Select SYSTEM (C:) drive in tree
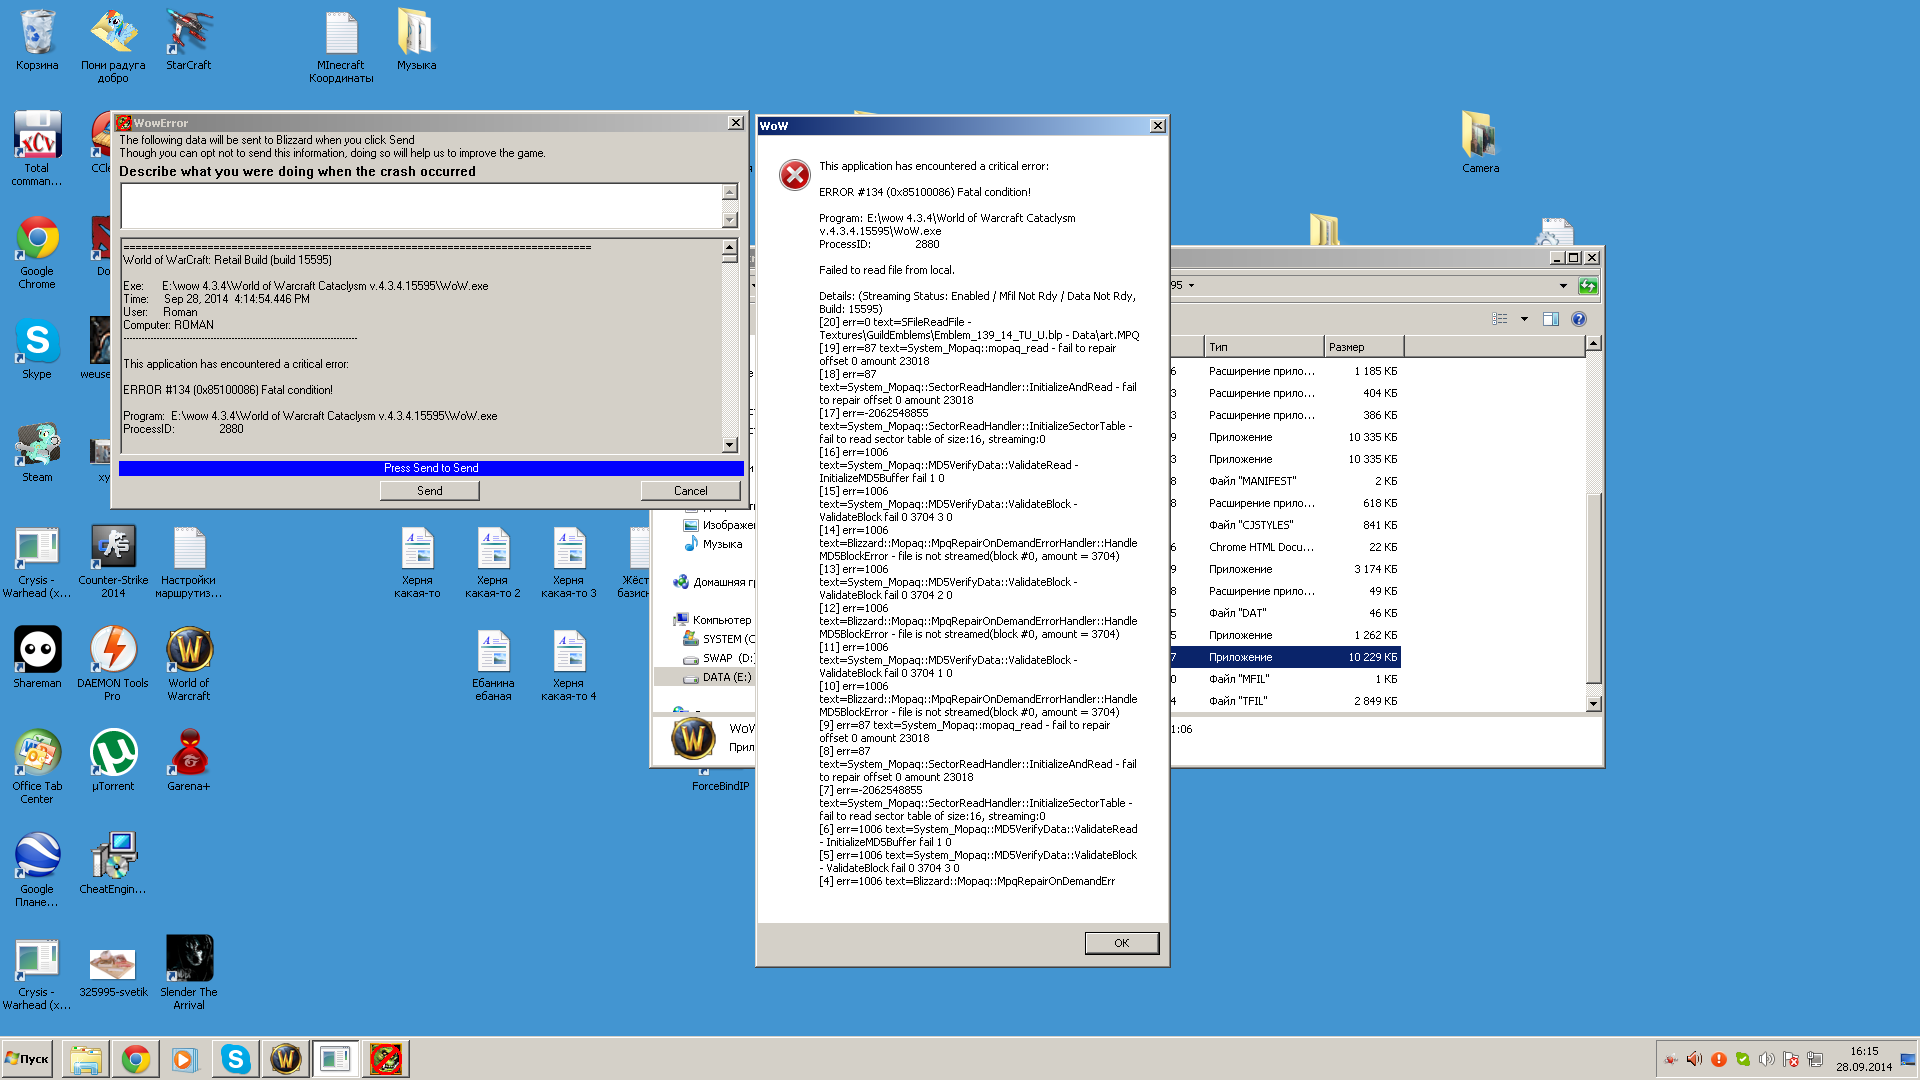Viewport: 1920px width, 1080px height. click(x=719, y=639)
